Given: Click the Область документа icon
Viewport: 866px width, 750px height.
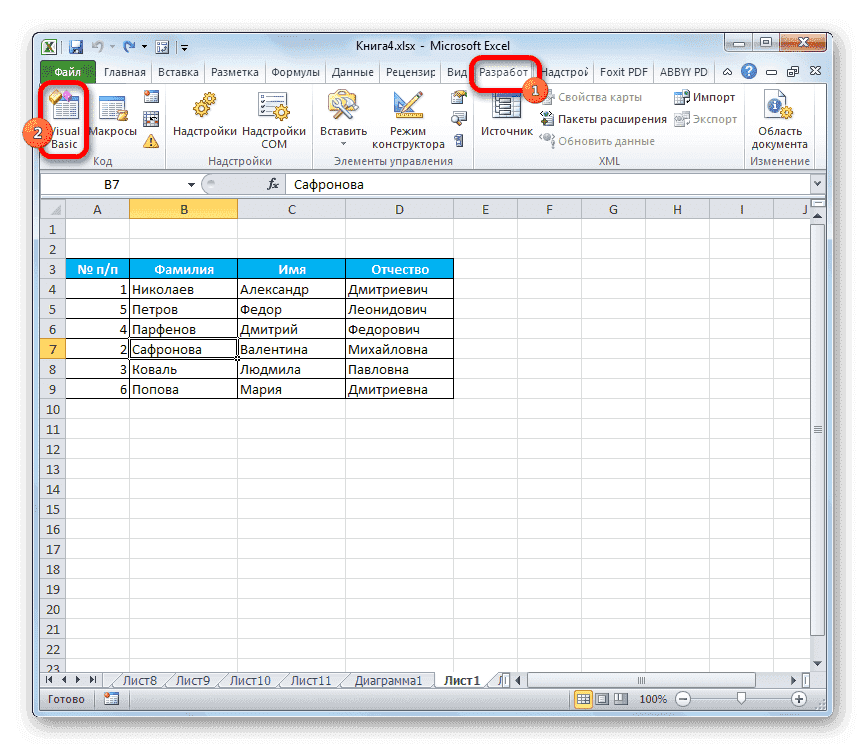Looking at the screenshot, I should tap(779, 113).
